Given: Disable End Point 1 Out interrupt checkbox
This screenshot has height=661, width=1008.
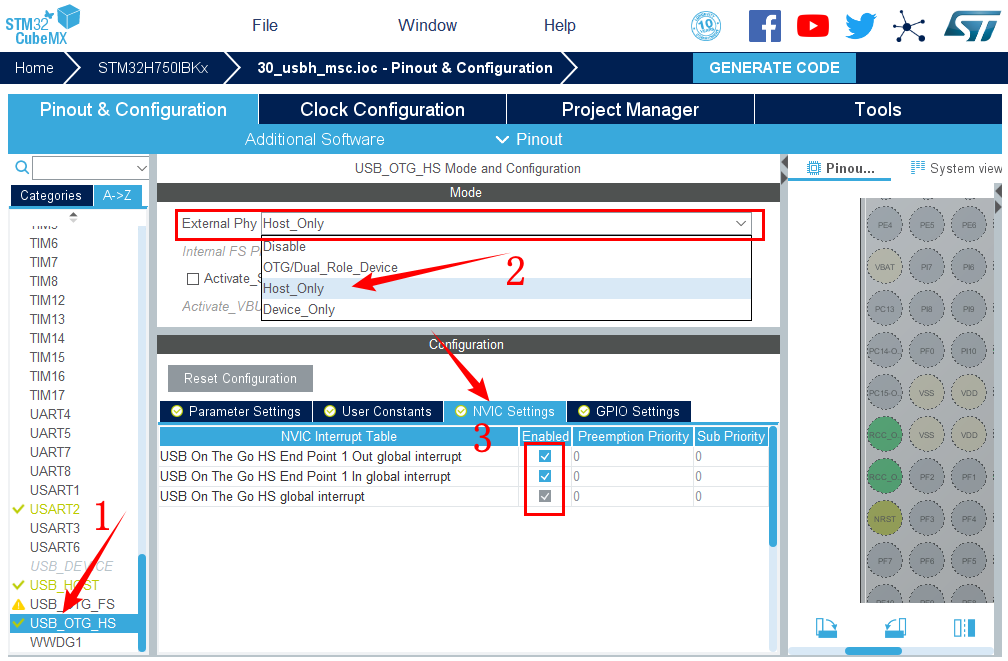Looking at the screenshot, I should [x=545, y=456].
